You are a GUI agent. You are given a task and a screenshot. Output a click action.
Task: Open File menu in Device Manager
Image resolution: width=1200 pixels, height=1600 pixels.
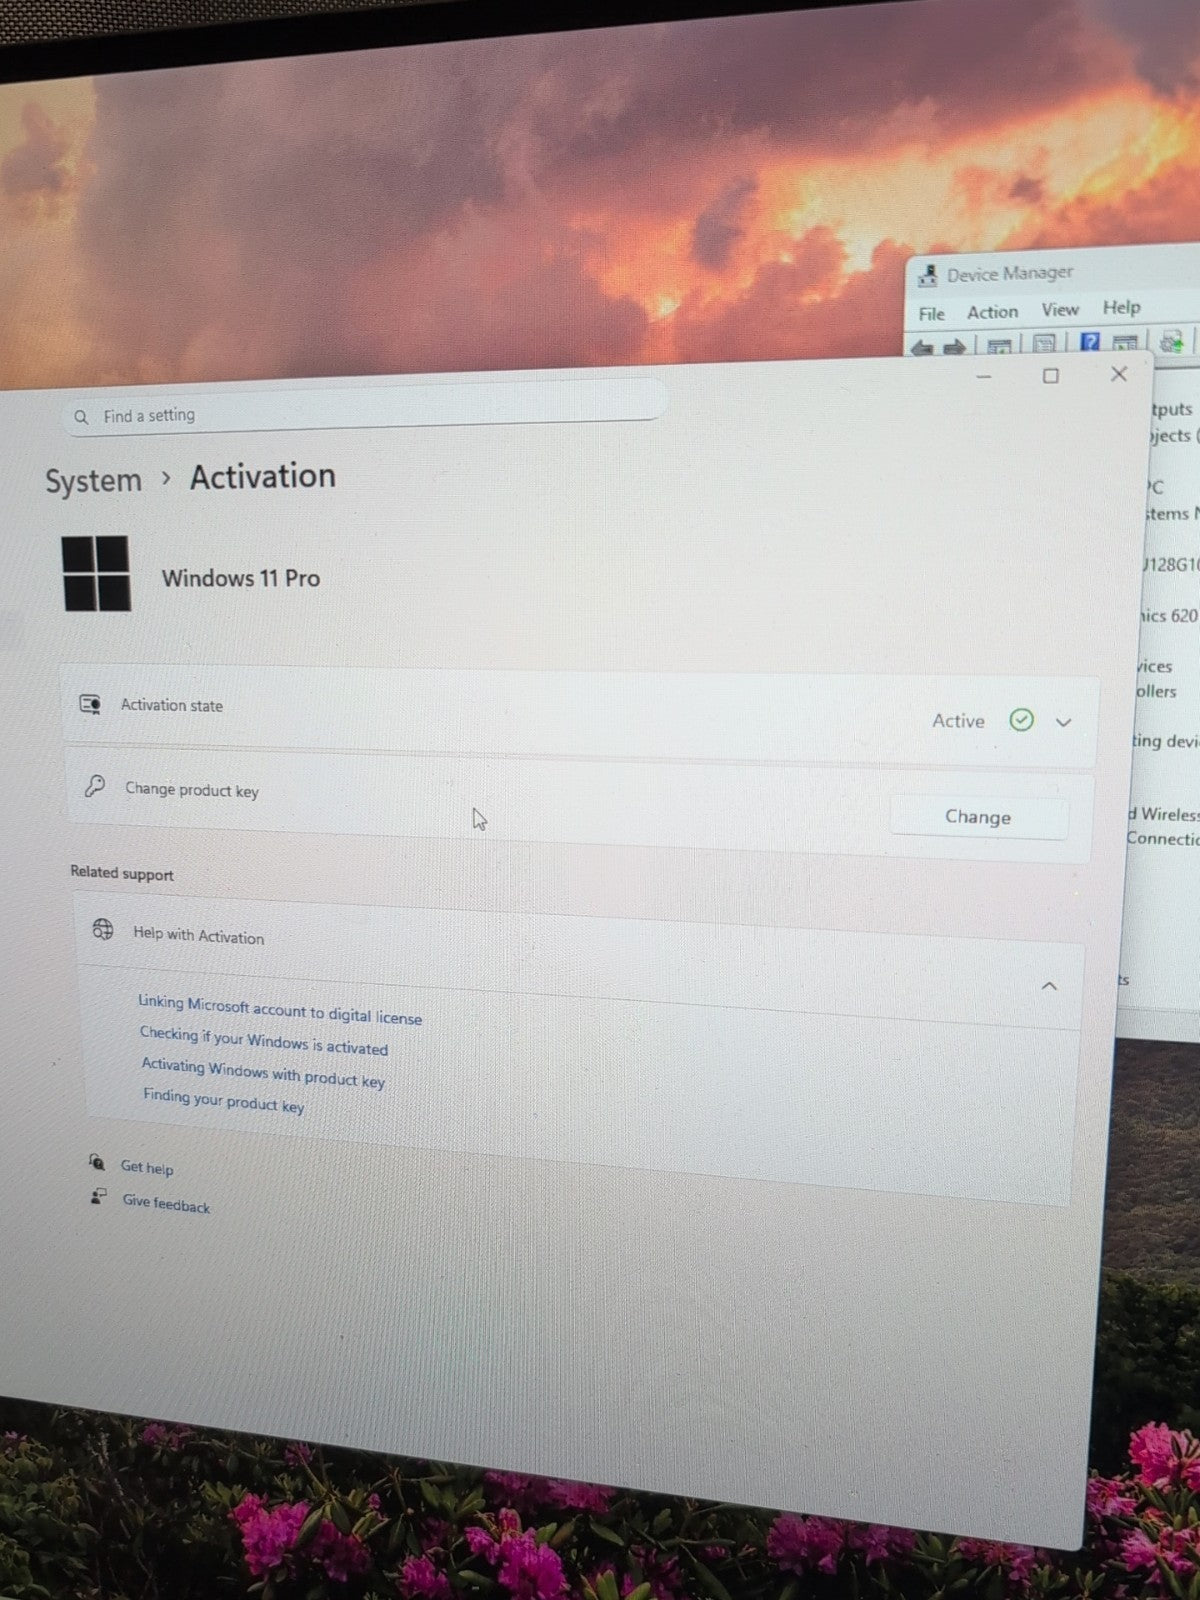(x=932, y=314)
